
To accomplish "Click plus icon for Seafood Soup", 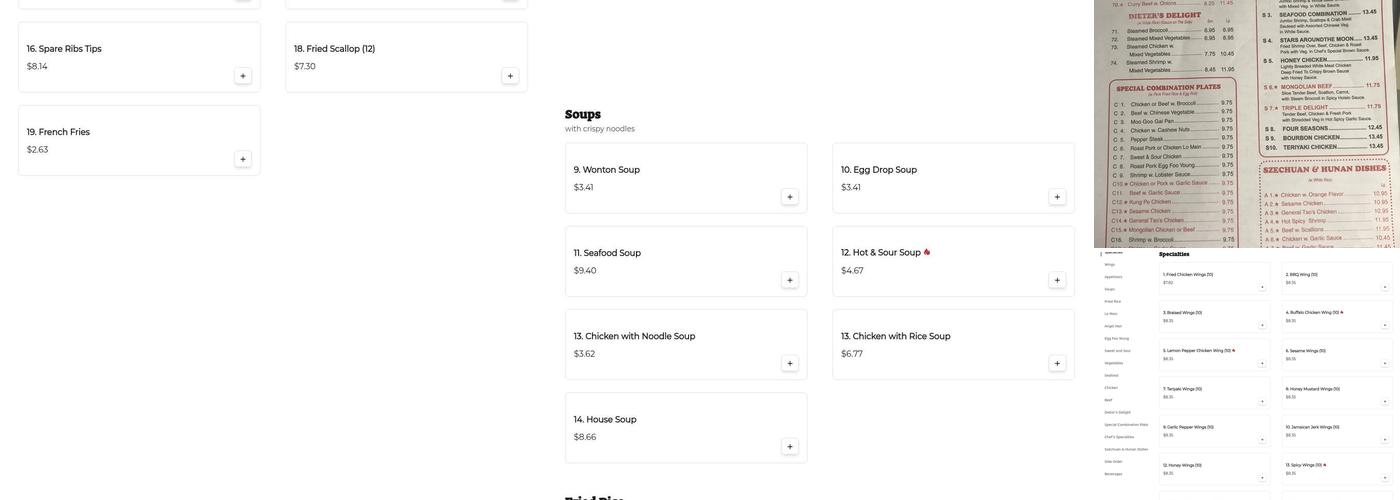I will tap(790, 280).
